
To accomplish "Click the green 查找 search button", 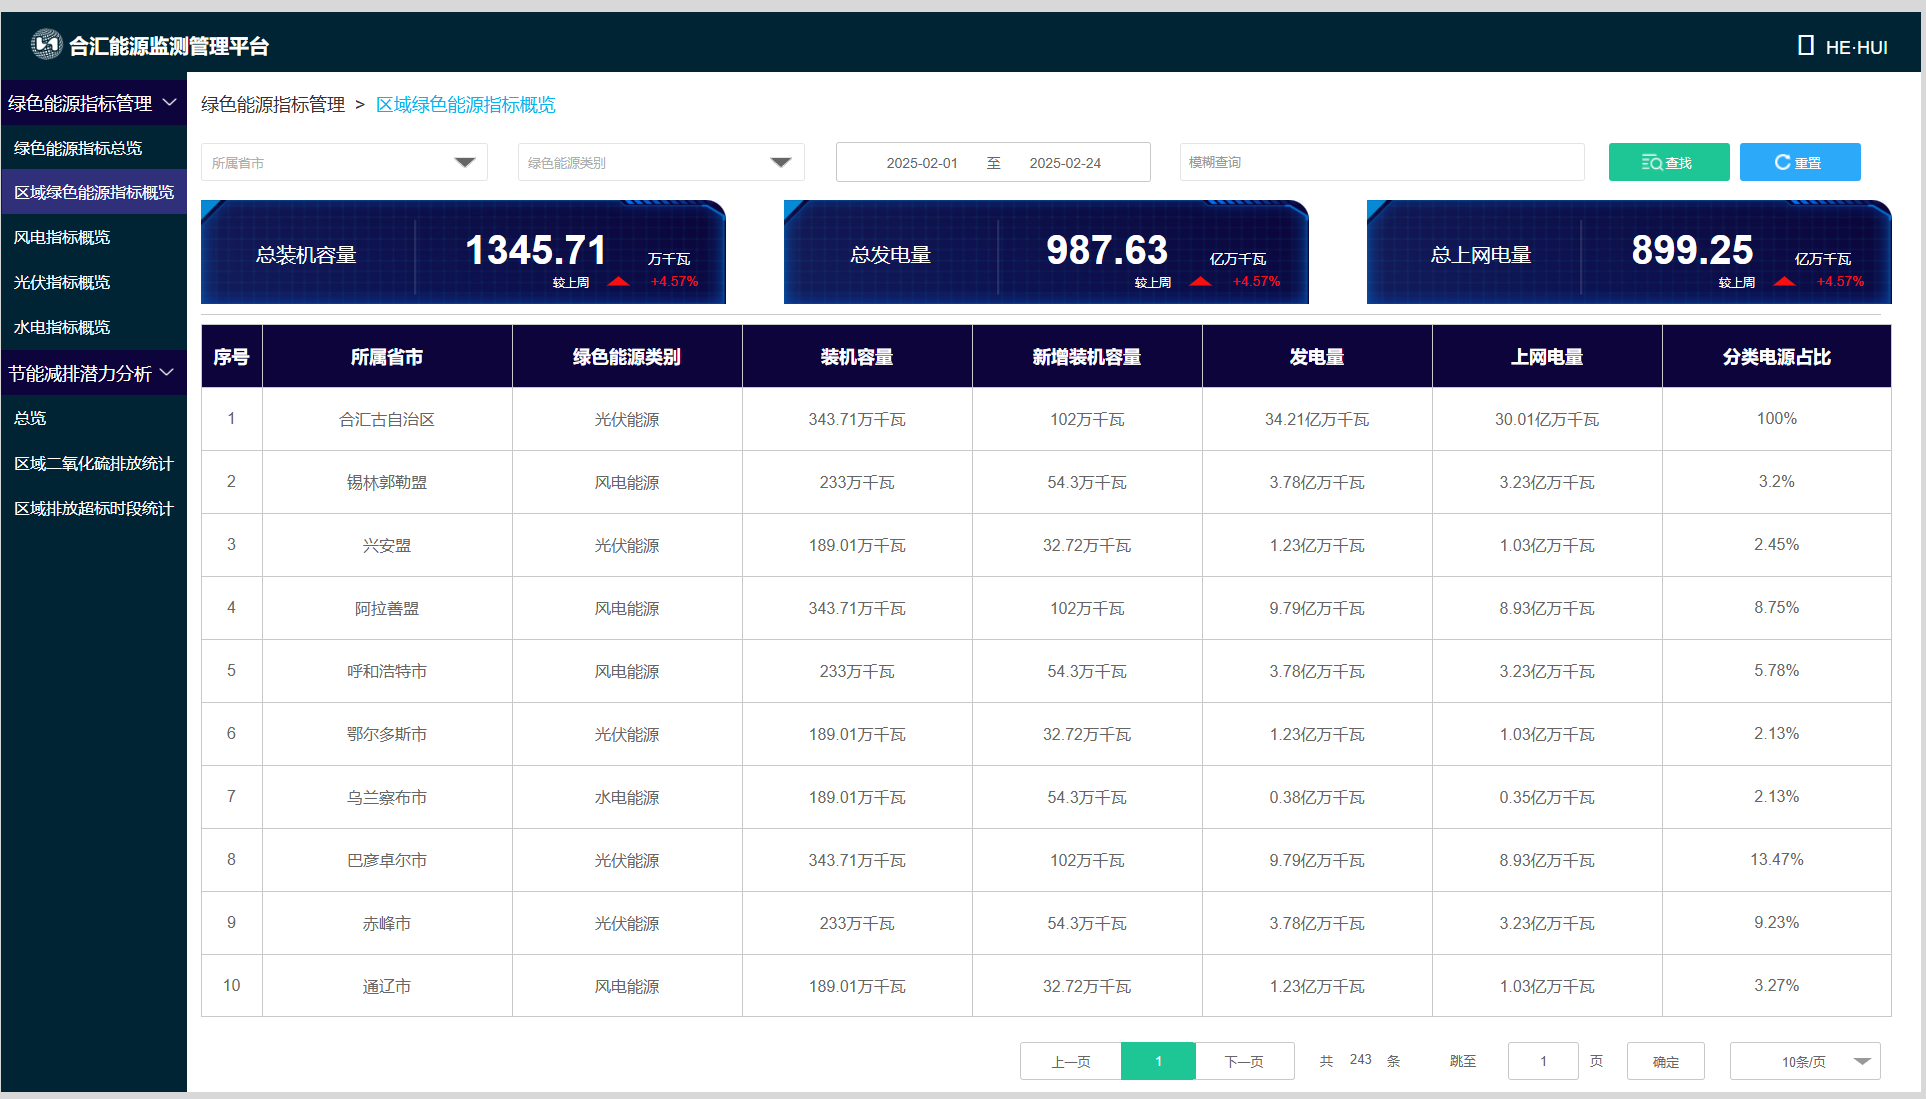I will [x=1668, y=163].
